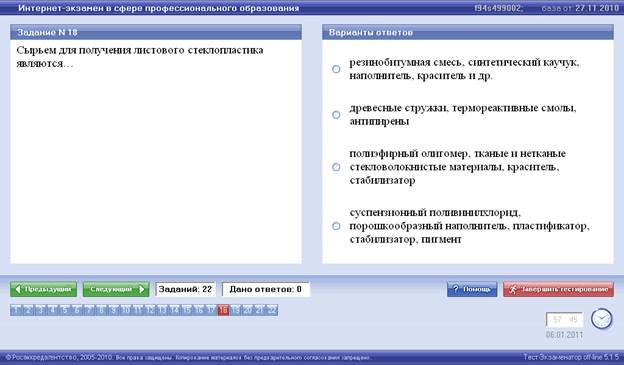Click the date 06.01.2011 under the timer

(564, 335)
